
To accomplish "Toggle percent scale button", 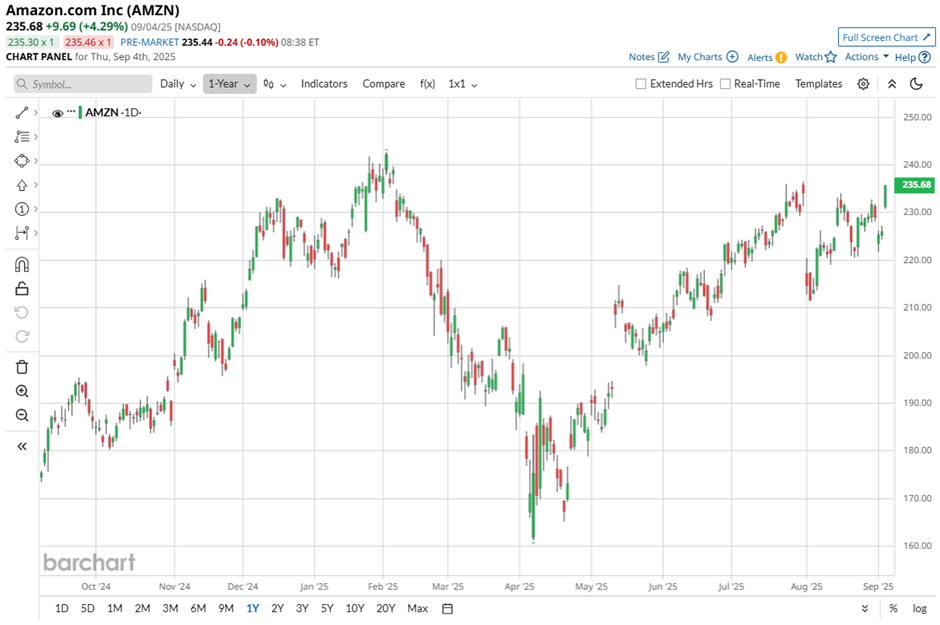I will pyautogui.click(x=893, y=609).
